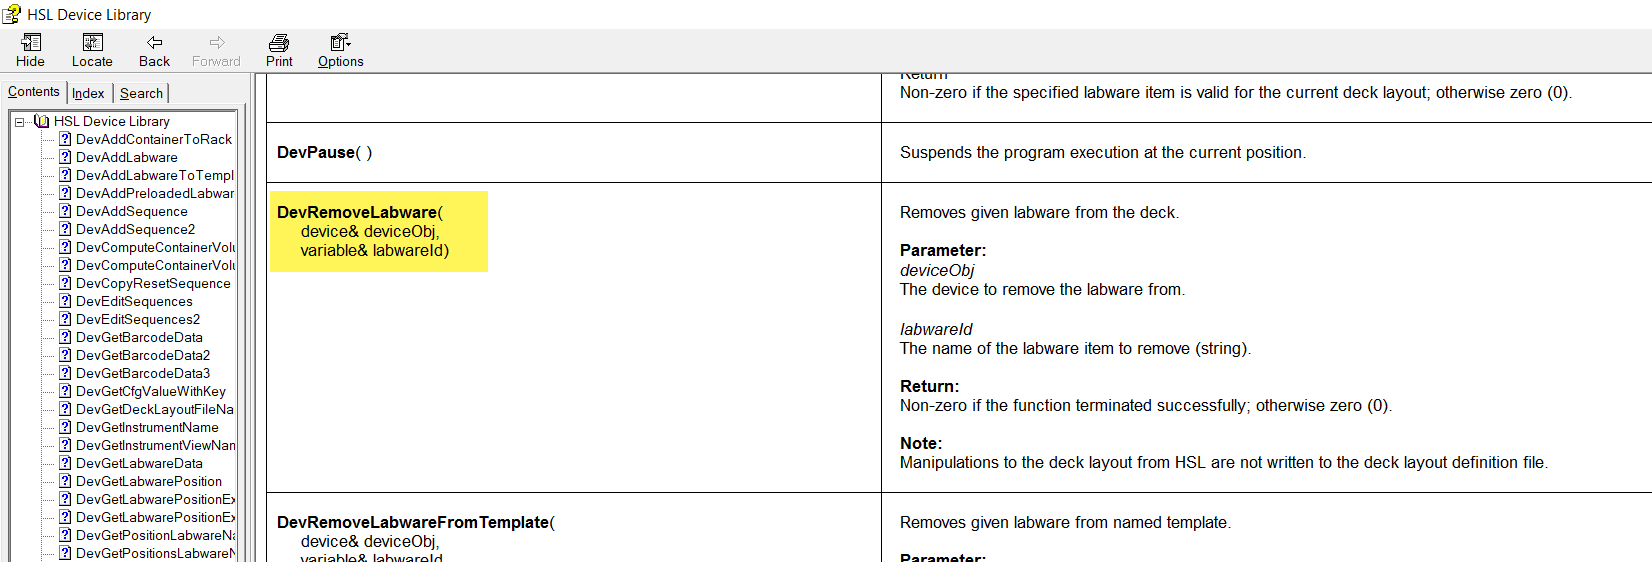Click the Locate toolbar icon
The image size is (1652, 562).
(x=92, y=42)
